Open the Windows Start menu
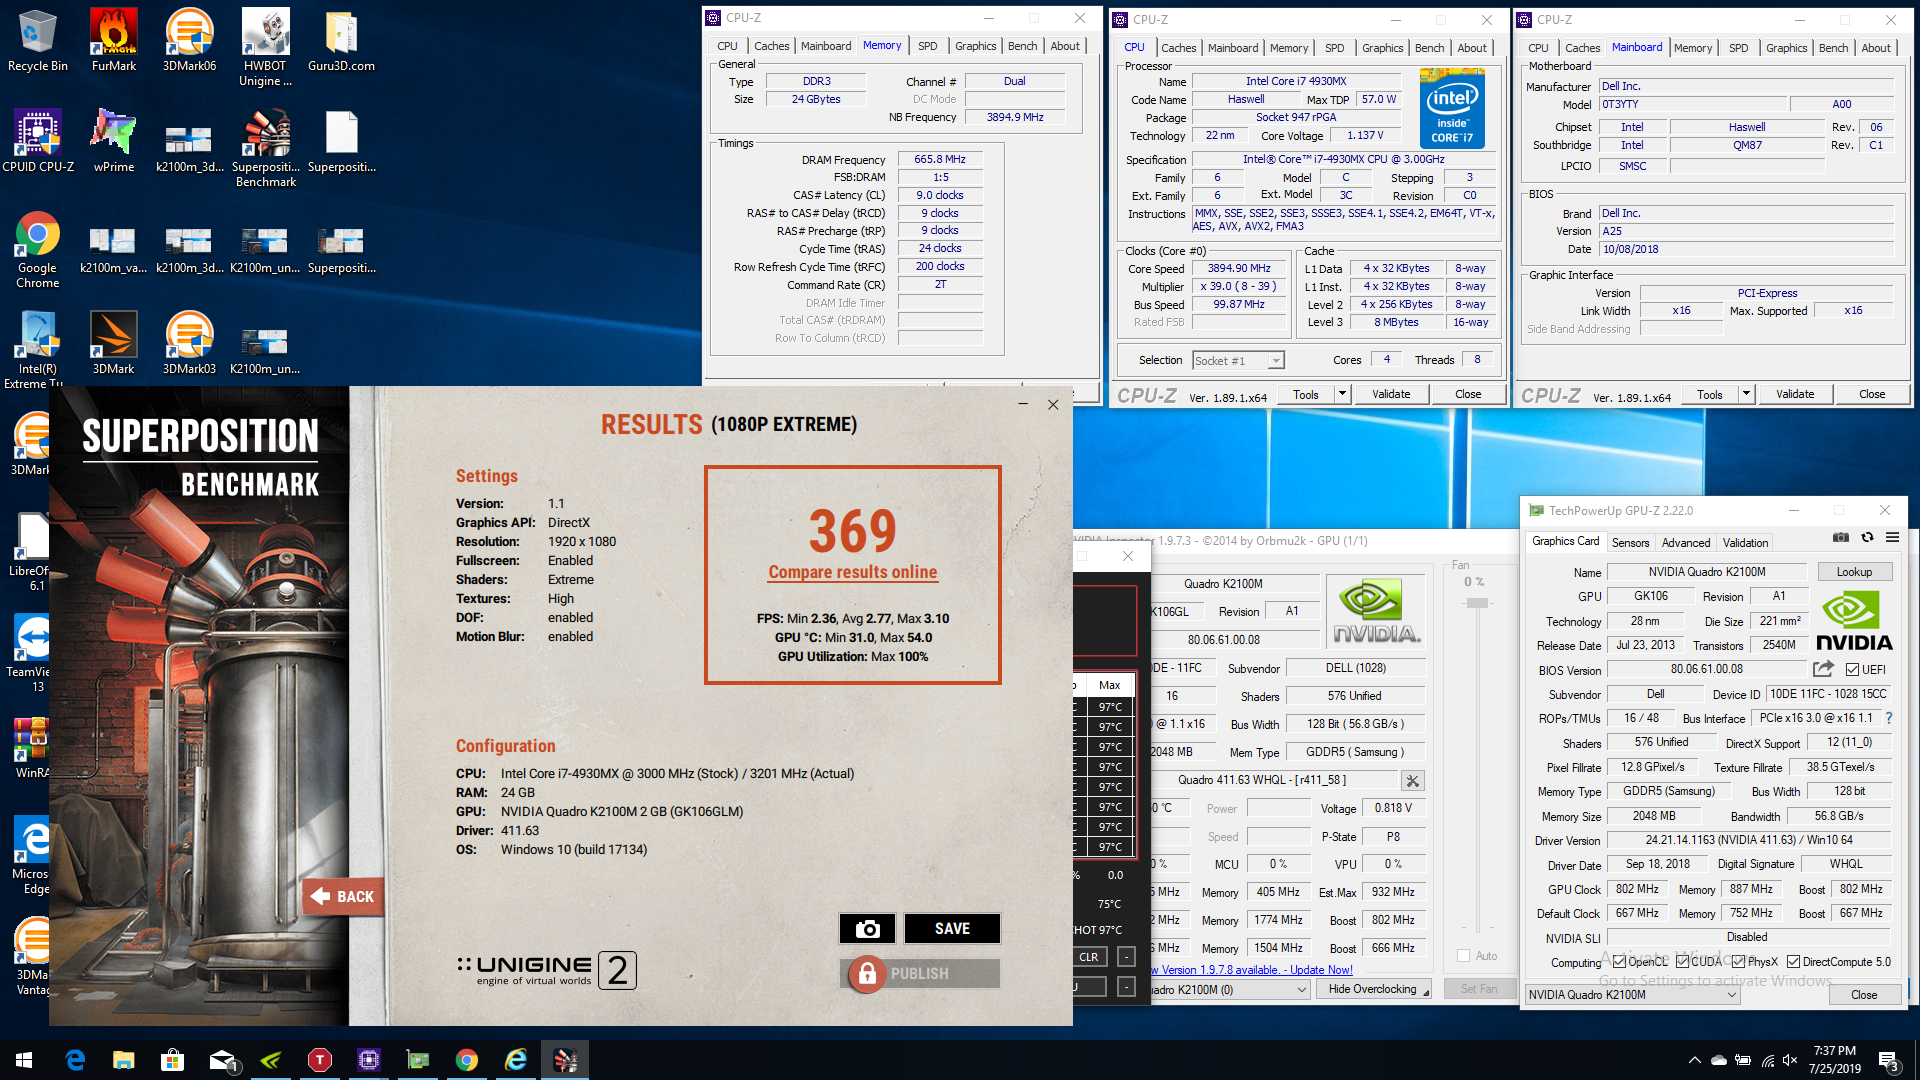The width and height of the screenshot is (1920, 1080). (24, 1060)
